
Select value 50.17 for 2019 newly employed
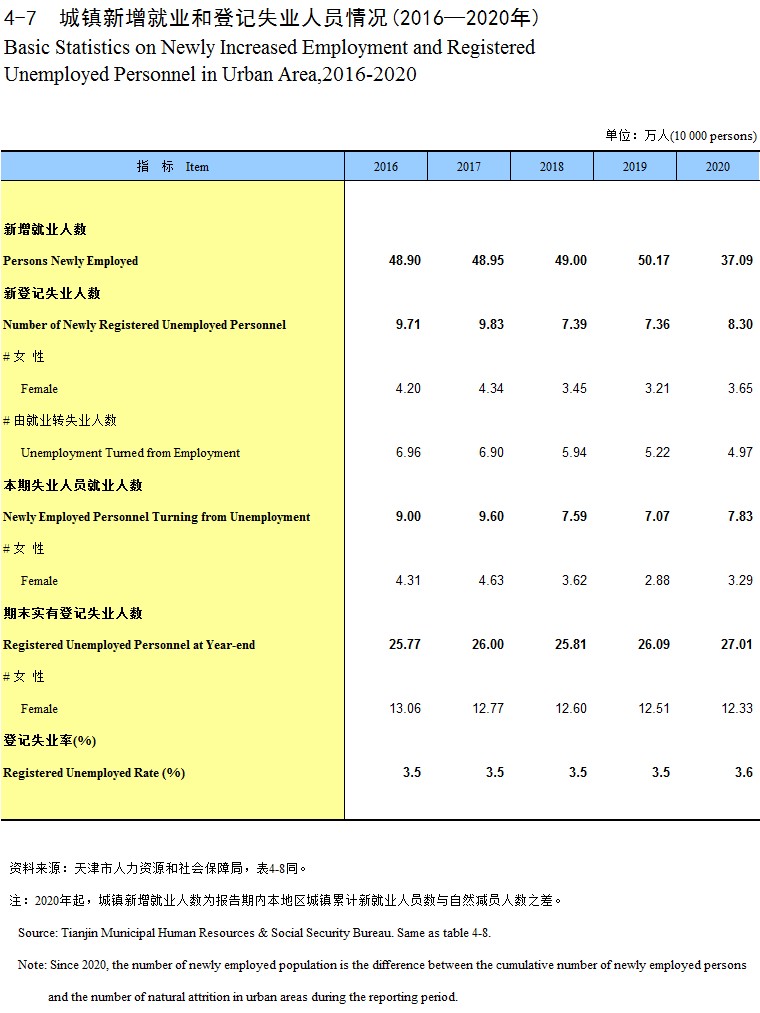point(654,260)
